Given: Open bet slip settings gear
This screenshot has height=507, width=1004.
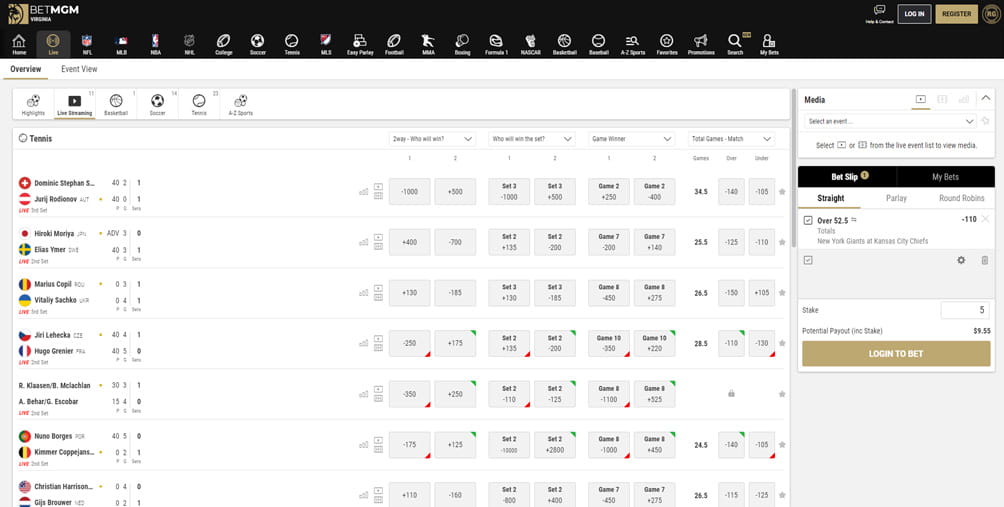Looking at the screenshot, I should click(x=961, y=260).
